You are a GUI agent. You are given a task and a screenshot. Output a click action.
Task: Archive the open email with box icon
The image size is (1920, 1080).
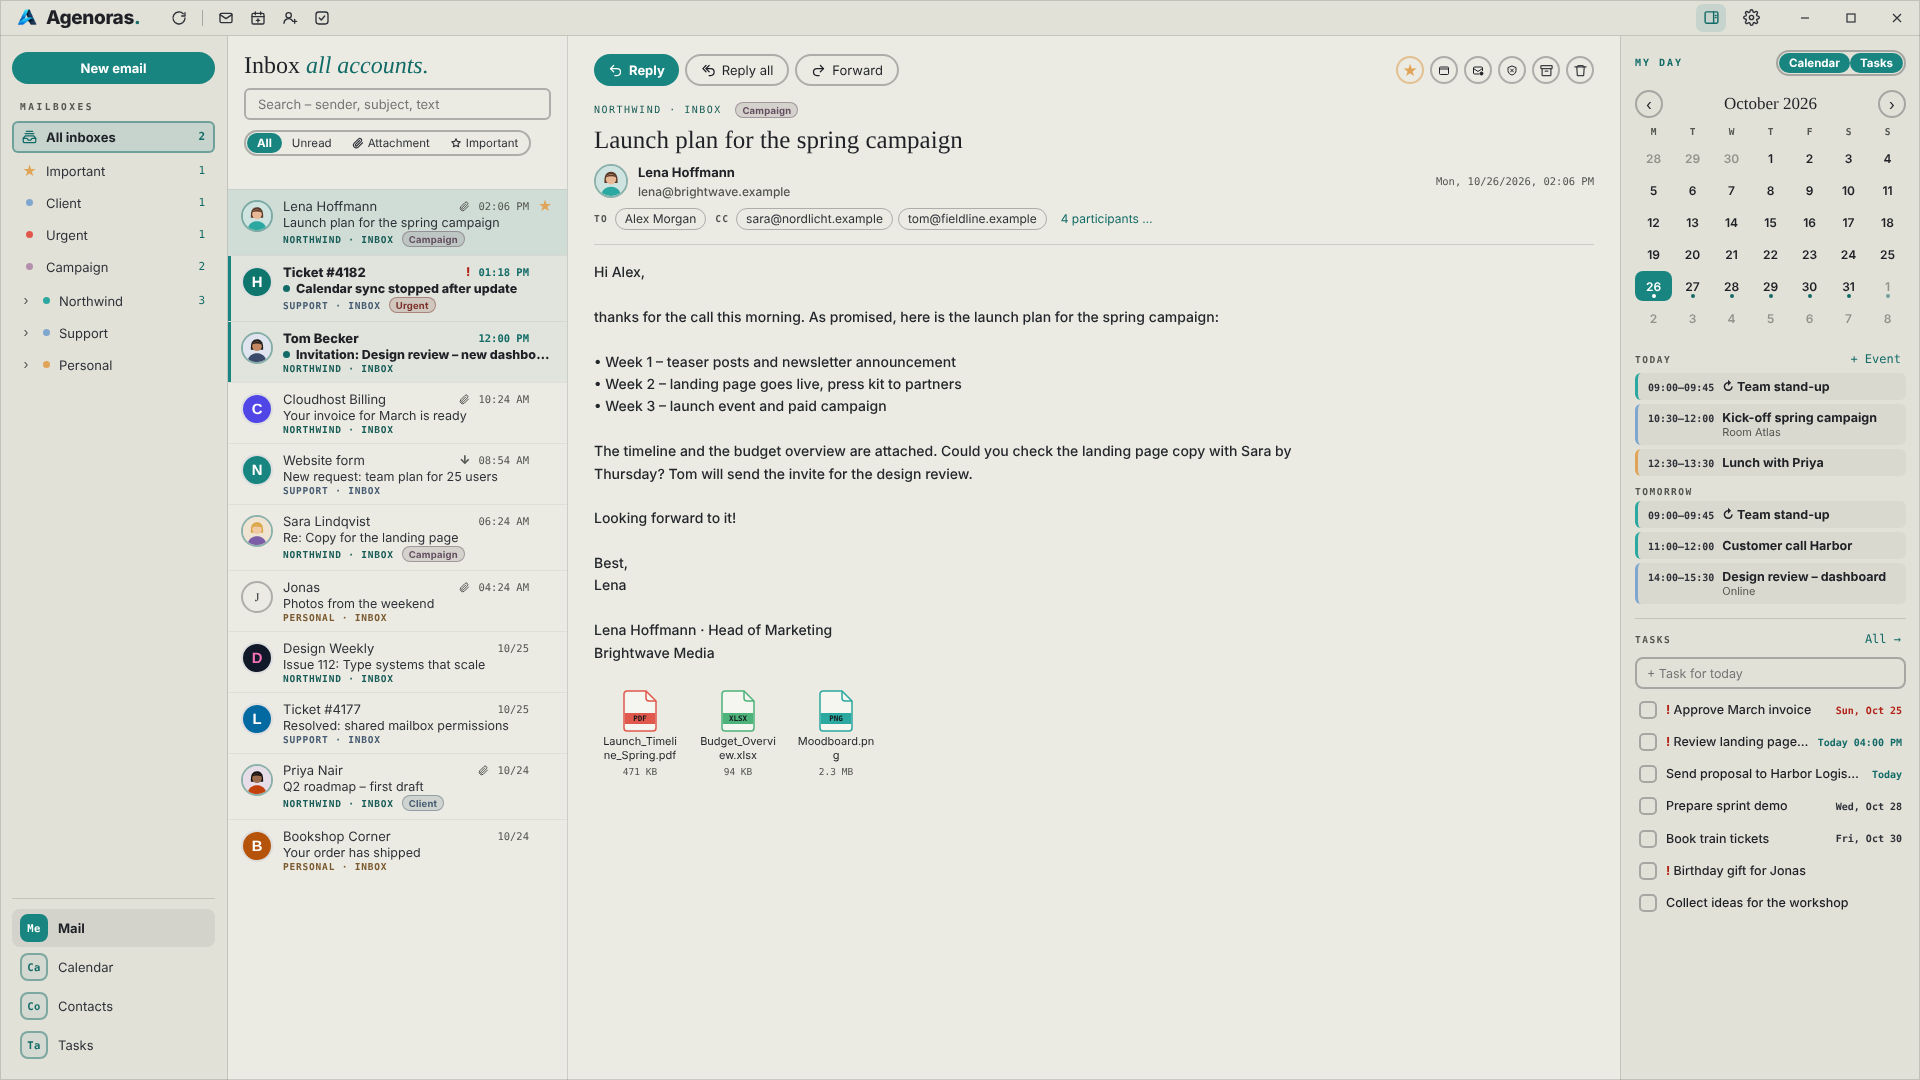[x=1546, y=70]
